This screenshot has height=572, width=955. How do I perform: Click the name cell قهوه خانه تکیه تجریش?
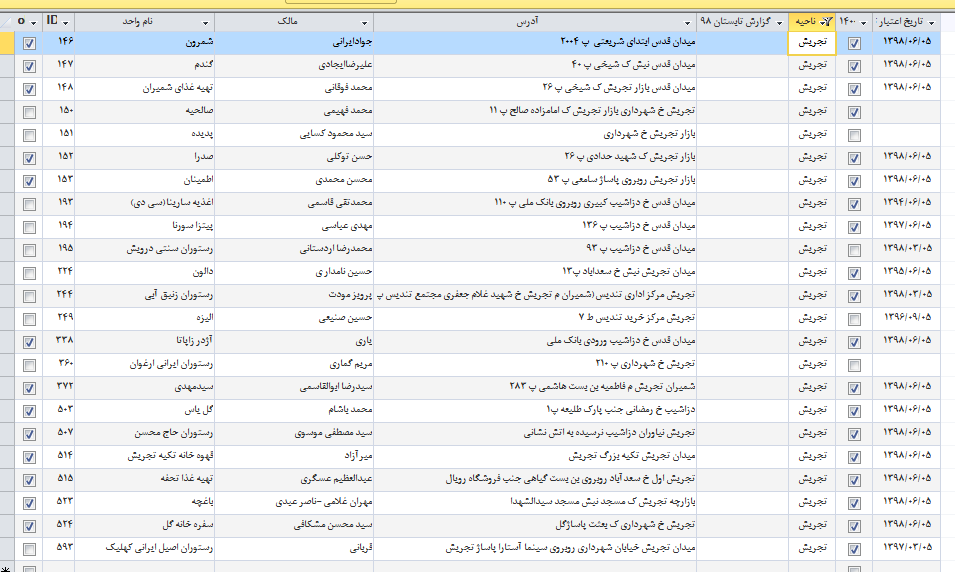click(x=144, y=457)
